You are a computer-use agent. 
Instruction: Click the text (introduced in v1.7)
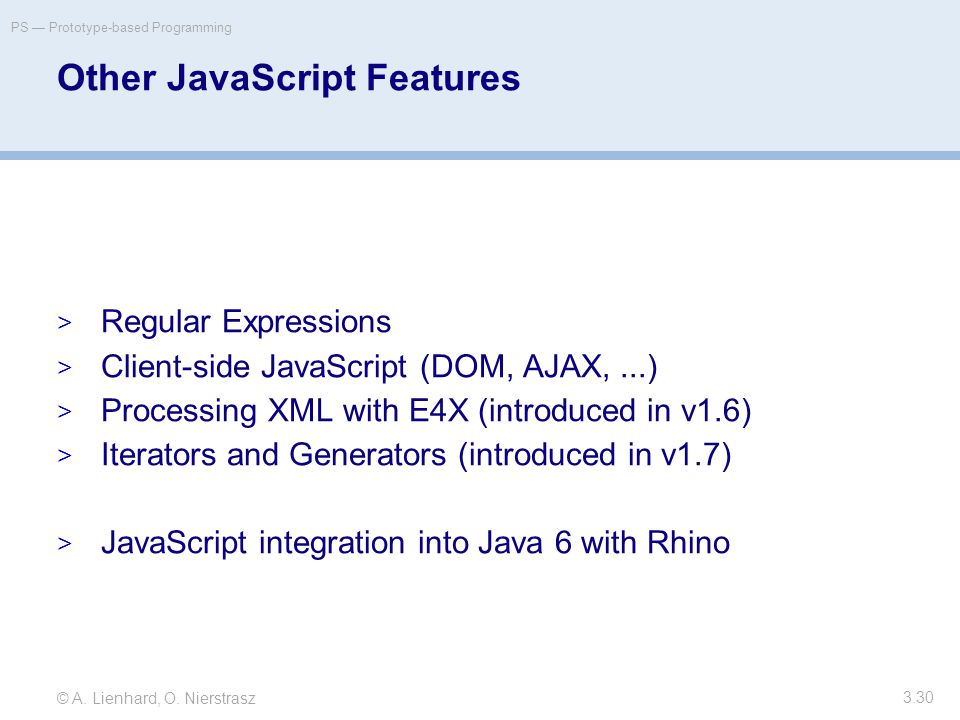coord(594,456)
